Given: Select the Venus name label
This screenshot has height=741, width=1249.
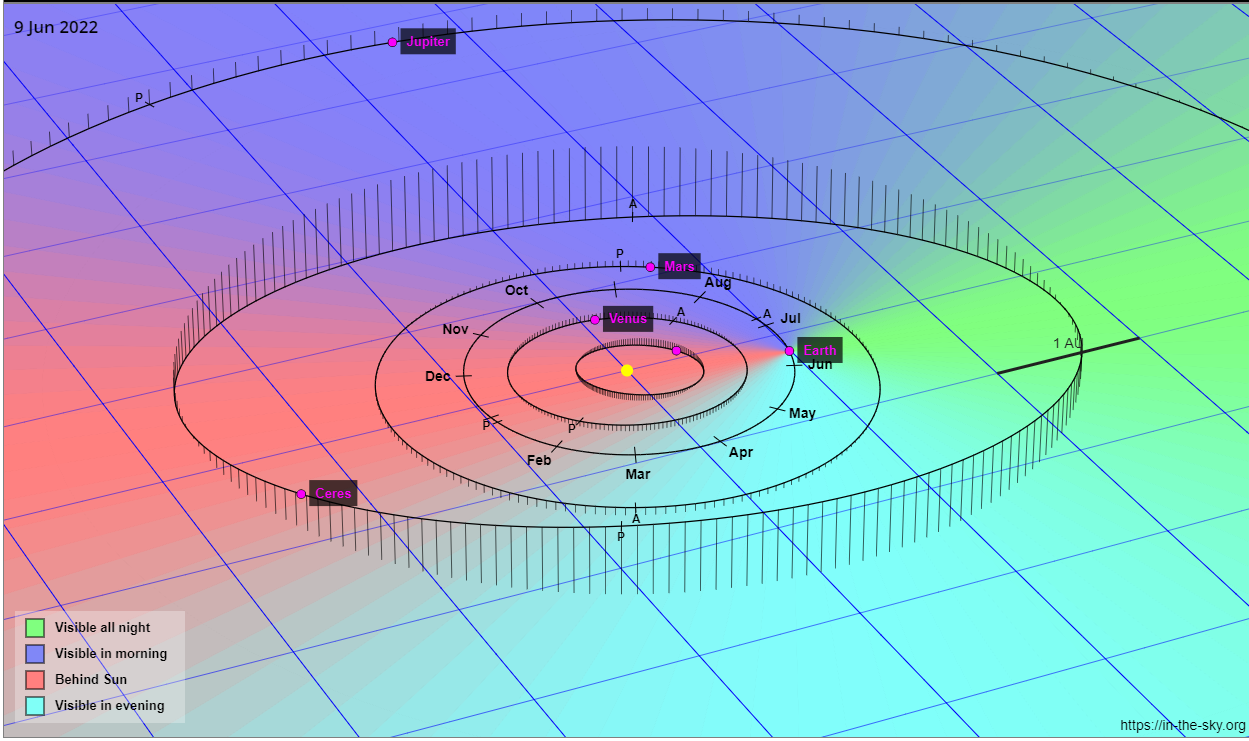Looking at the screenshot, I should tap(628, 318).
